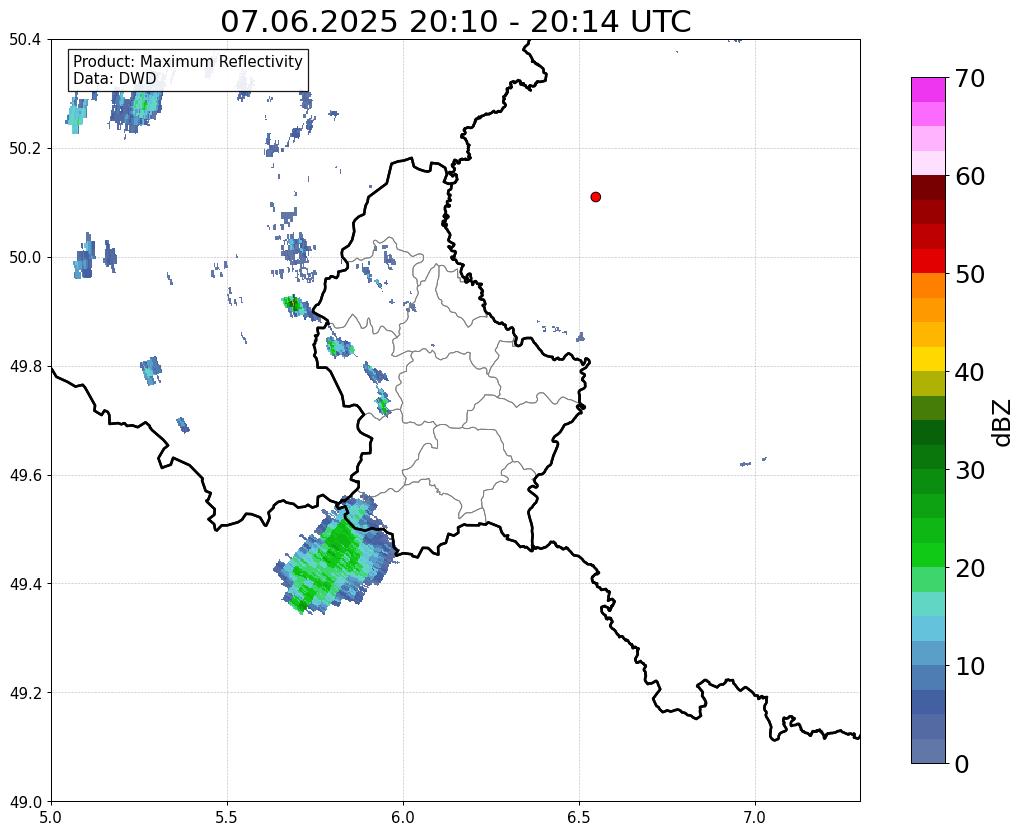The image size is (1023, 834).
Task: Click the colorbar tick label 50
Action: click(x=970, y=274)
